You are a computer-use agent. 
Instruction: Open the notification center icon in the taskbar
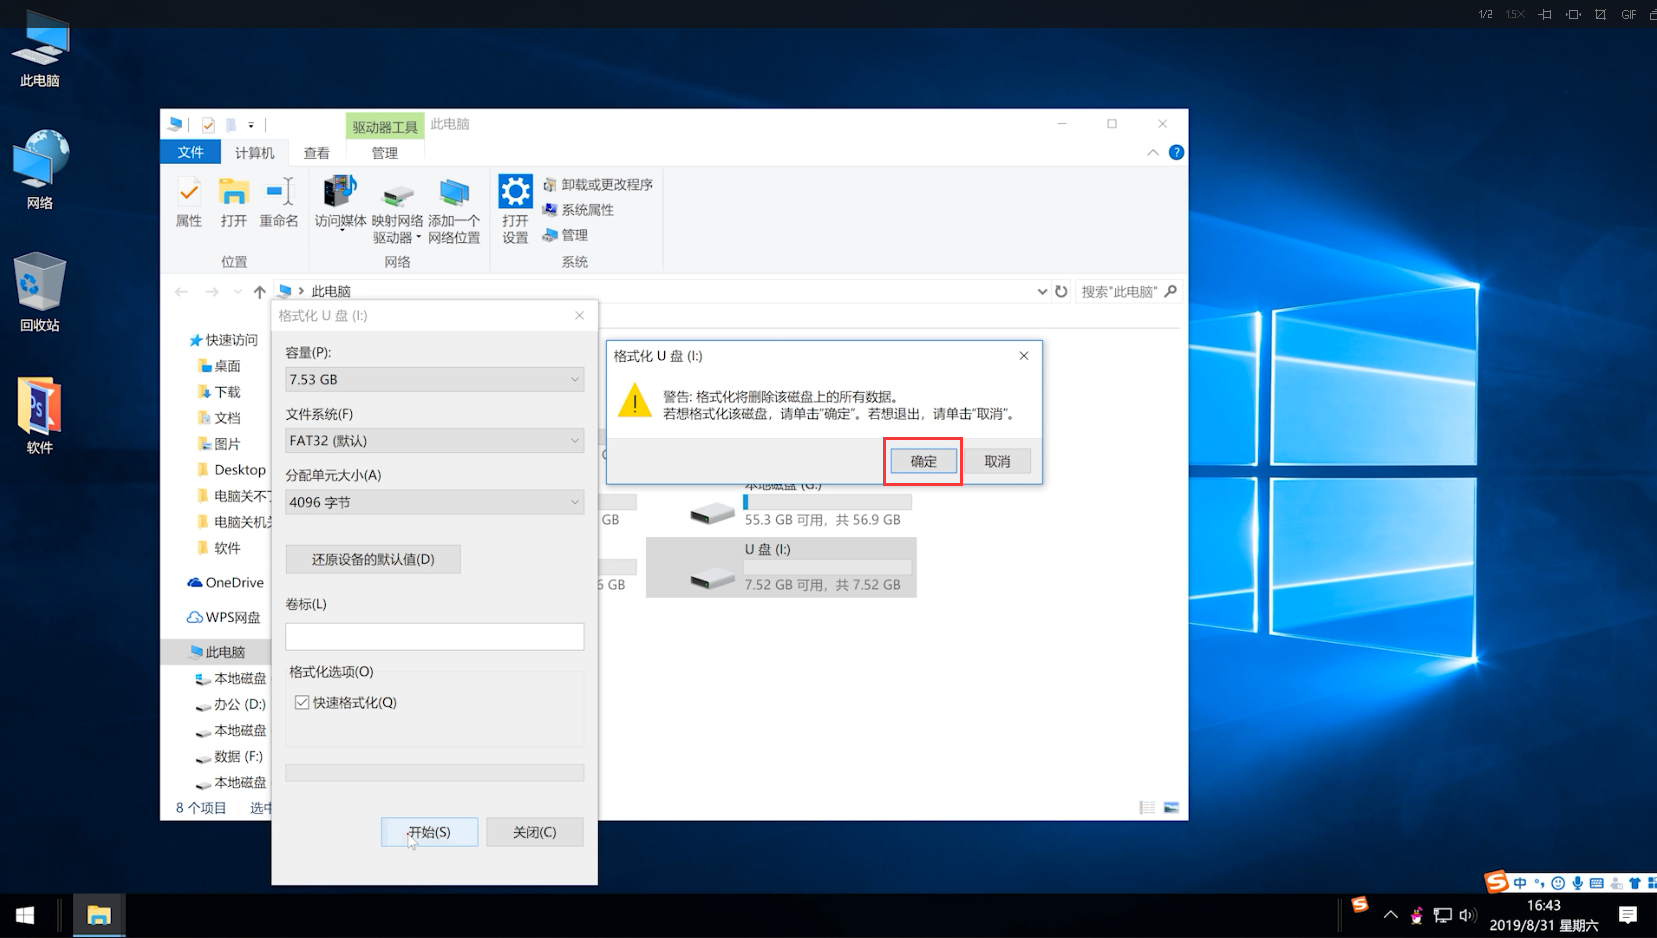click(1628, 915)
